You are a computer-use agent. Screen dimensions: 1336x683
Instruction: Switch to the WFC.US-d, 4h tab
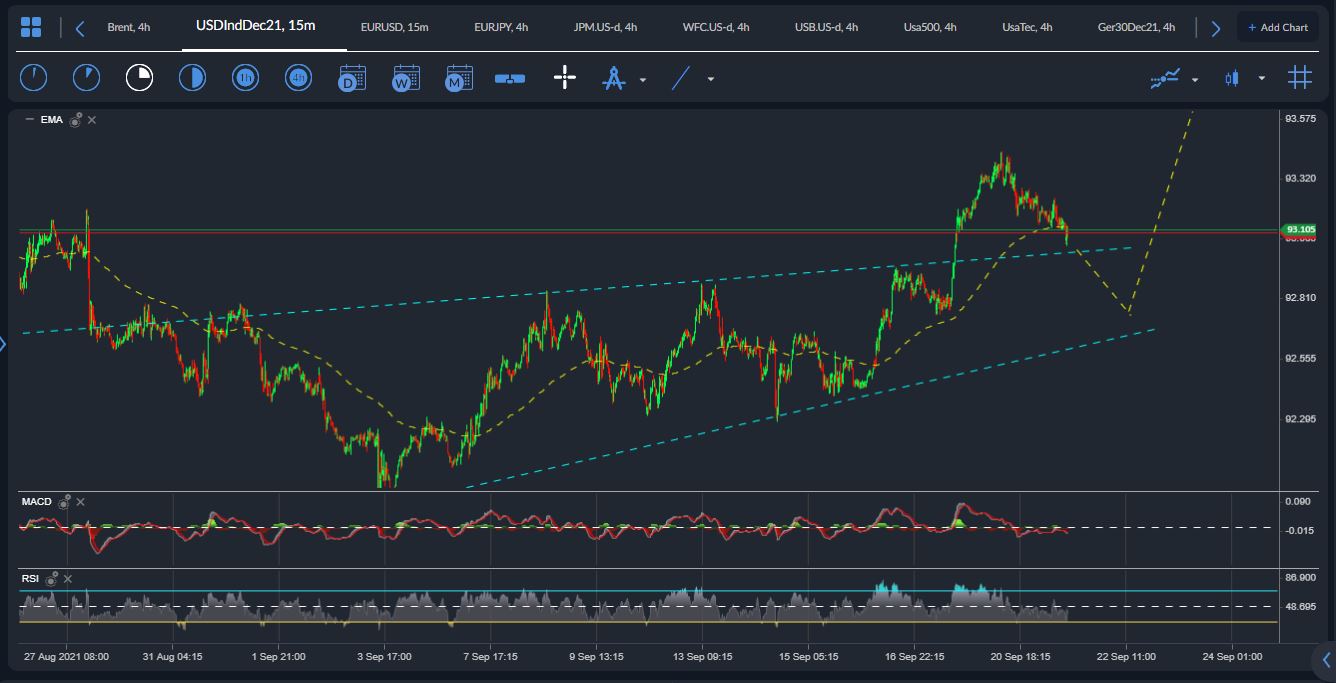714,27
